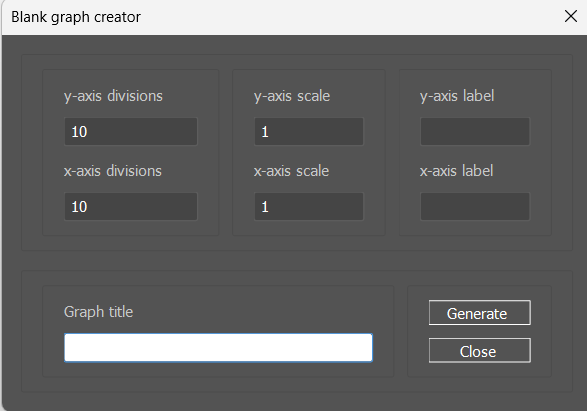The image size is (587, 411).
Task: Focus the x-axis divisions input box
Action: tap(131, 207)
